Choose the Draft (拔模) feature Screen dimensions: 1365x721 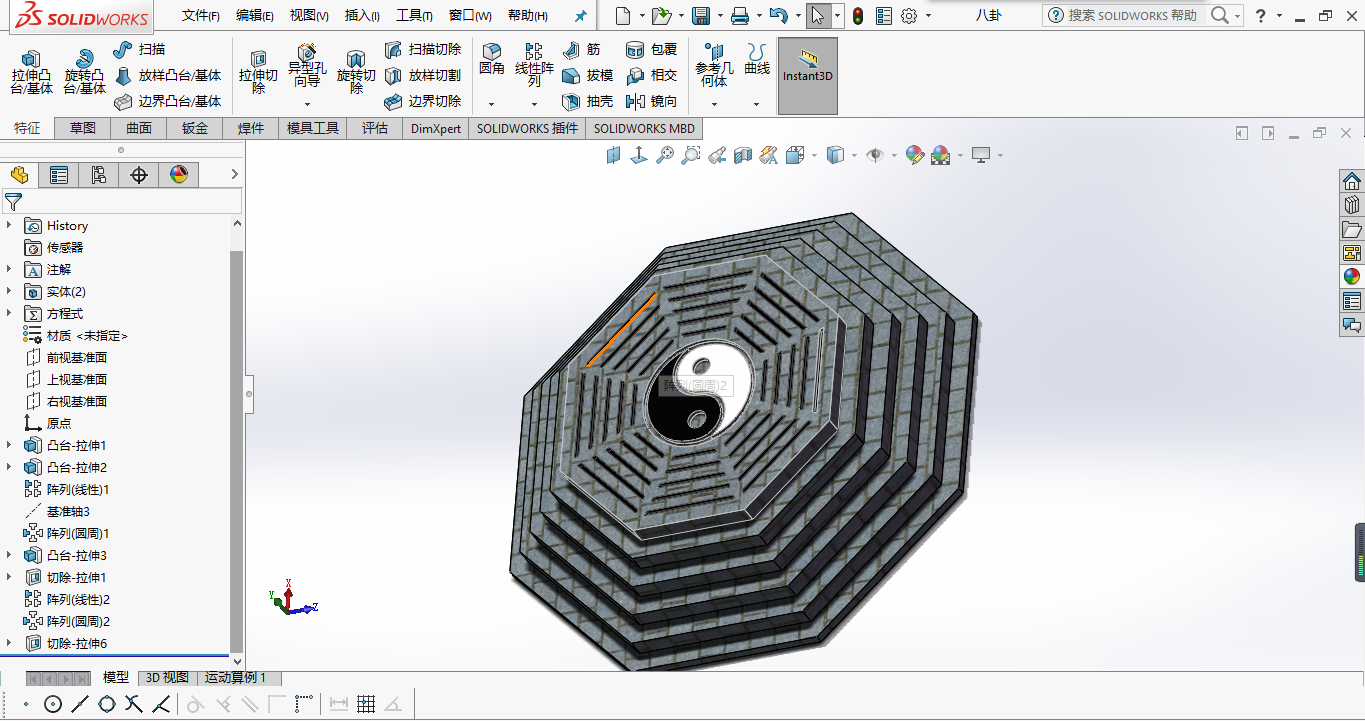click(x=588, y=75)
